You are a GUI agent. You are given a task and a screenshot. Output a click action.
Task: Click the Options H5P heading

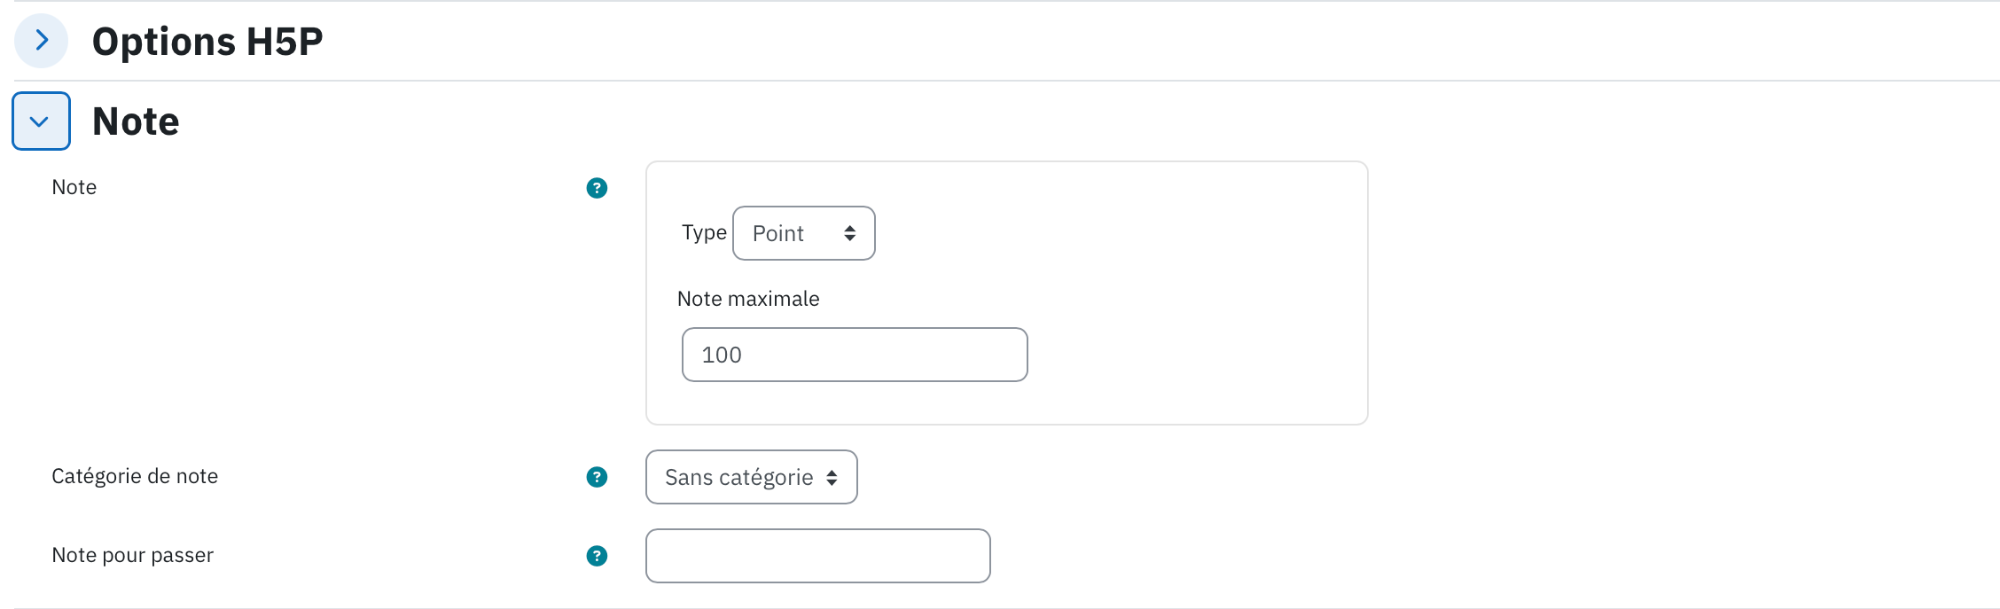[x=208, y=42]
